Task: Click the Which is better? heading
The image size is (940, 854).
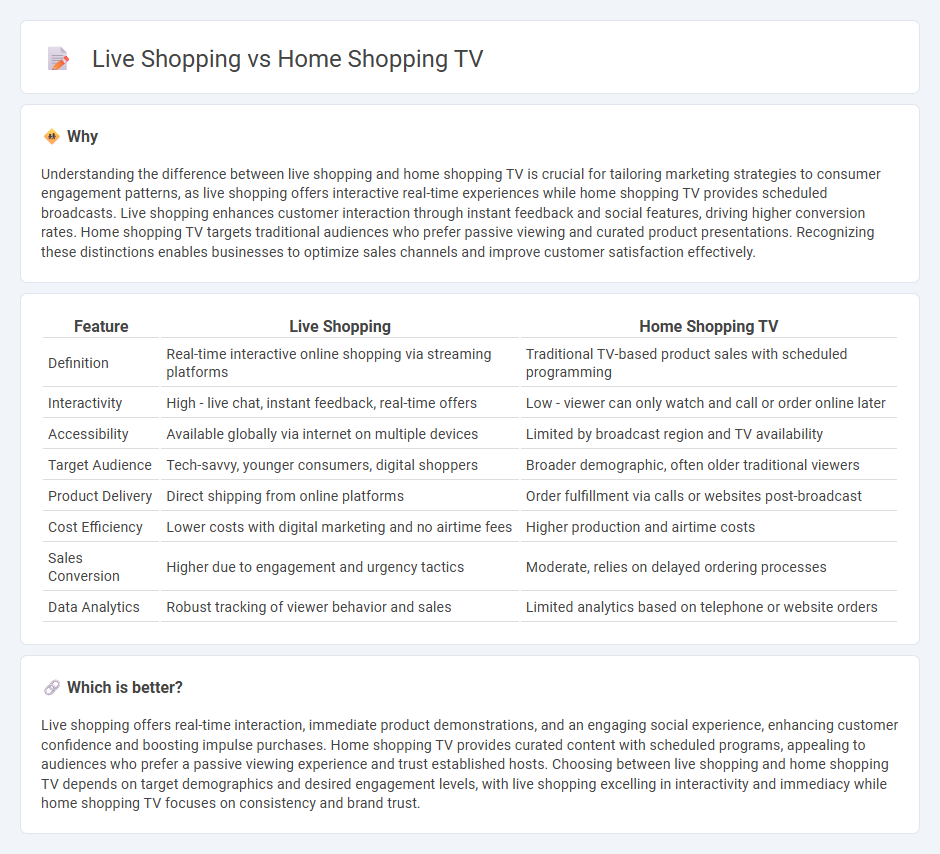Action: (x=125, y=687)
